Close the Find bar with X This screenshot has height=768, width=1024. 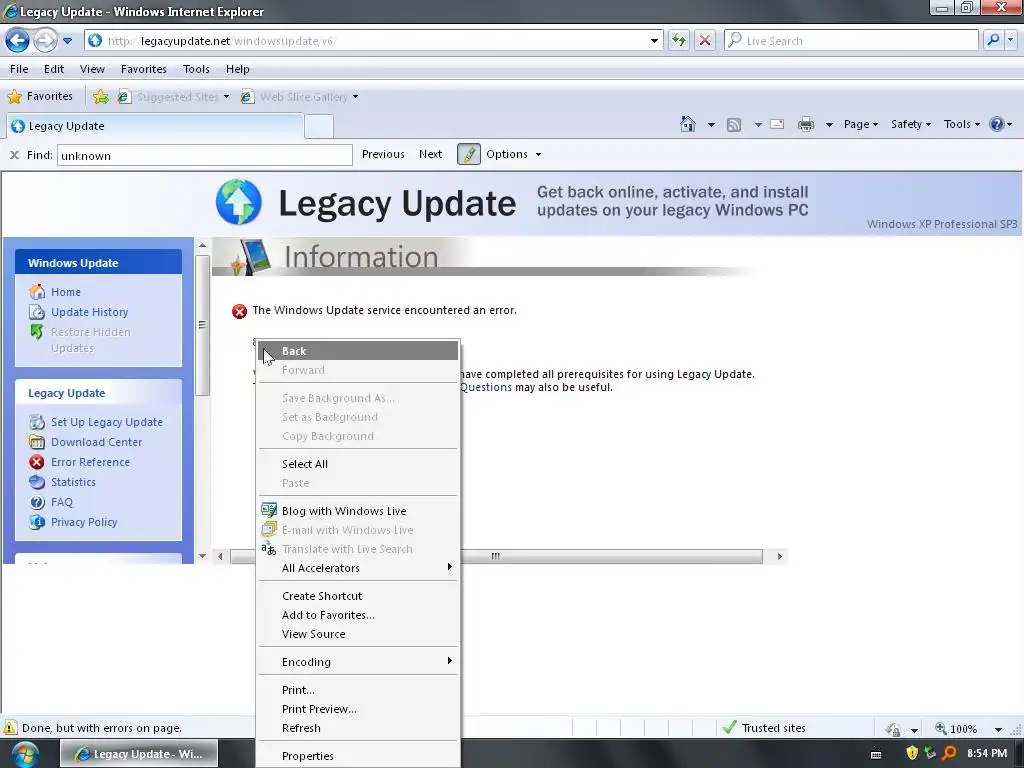[14, 155]
